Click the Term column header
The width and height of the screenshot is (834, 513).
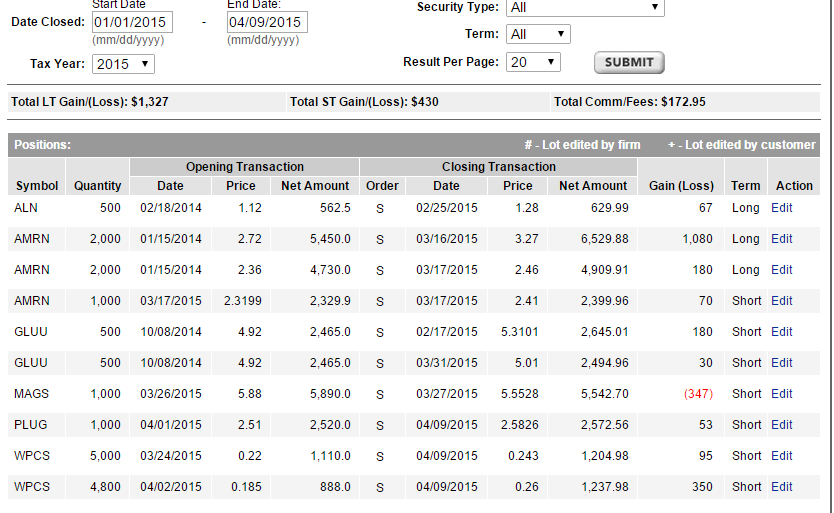point(745,186)
